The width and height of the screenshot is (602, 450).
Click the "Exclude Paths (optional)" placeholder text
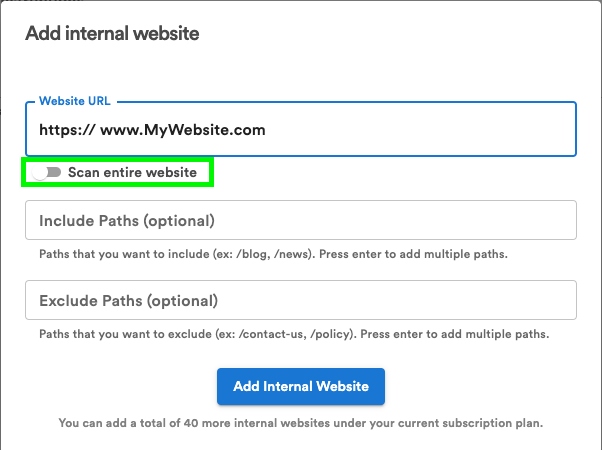click(x=128, y=300)
